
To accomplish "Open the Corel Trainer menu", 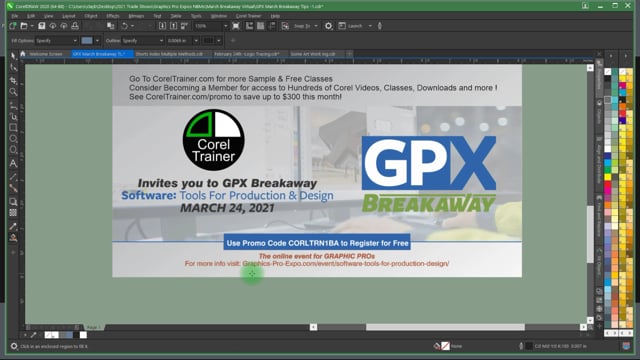I will [x=248, y=16].
